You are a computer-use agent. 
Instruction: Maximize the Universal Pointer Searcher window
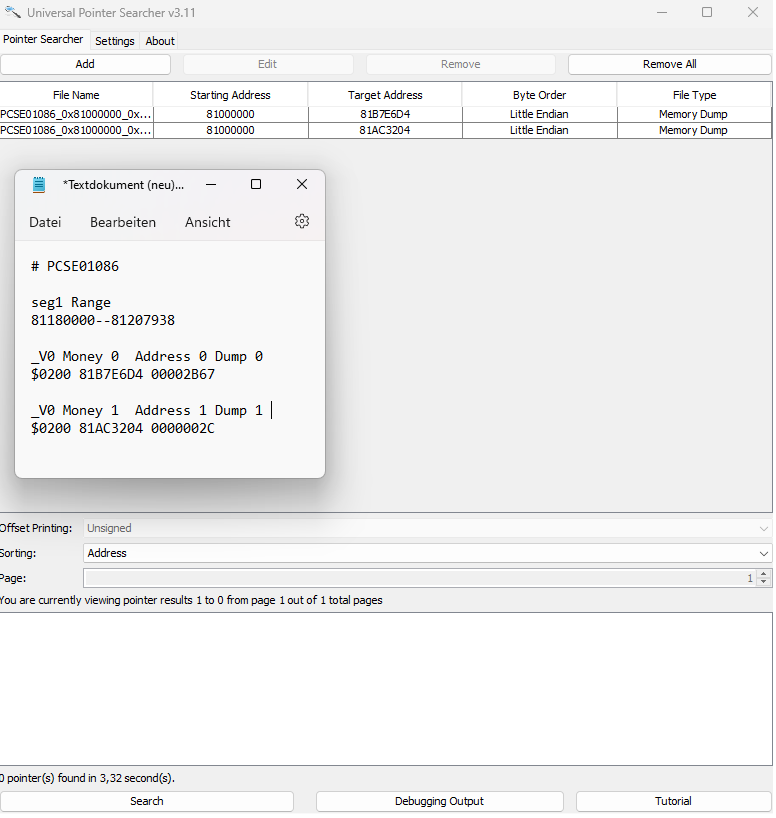coord(707,12)
